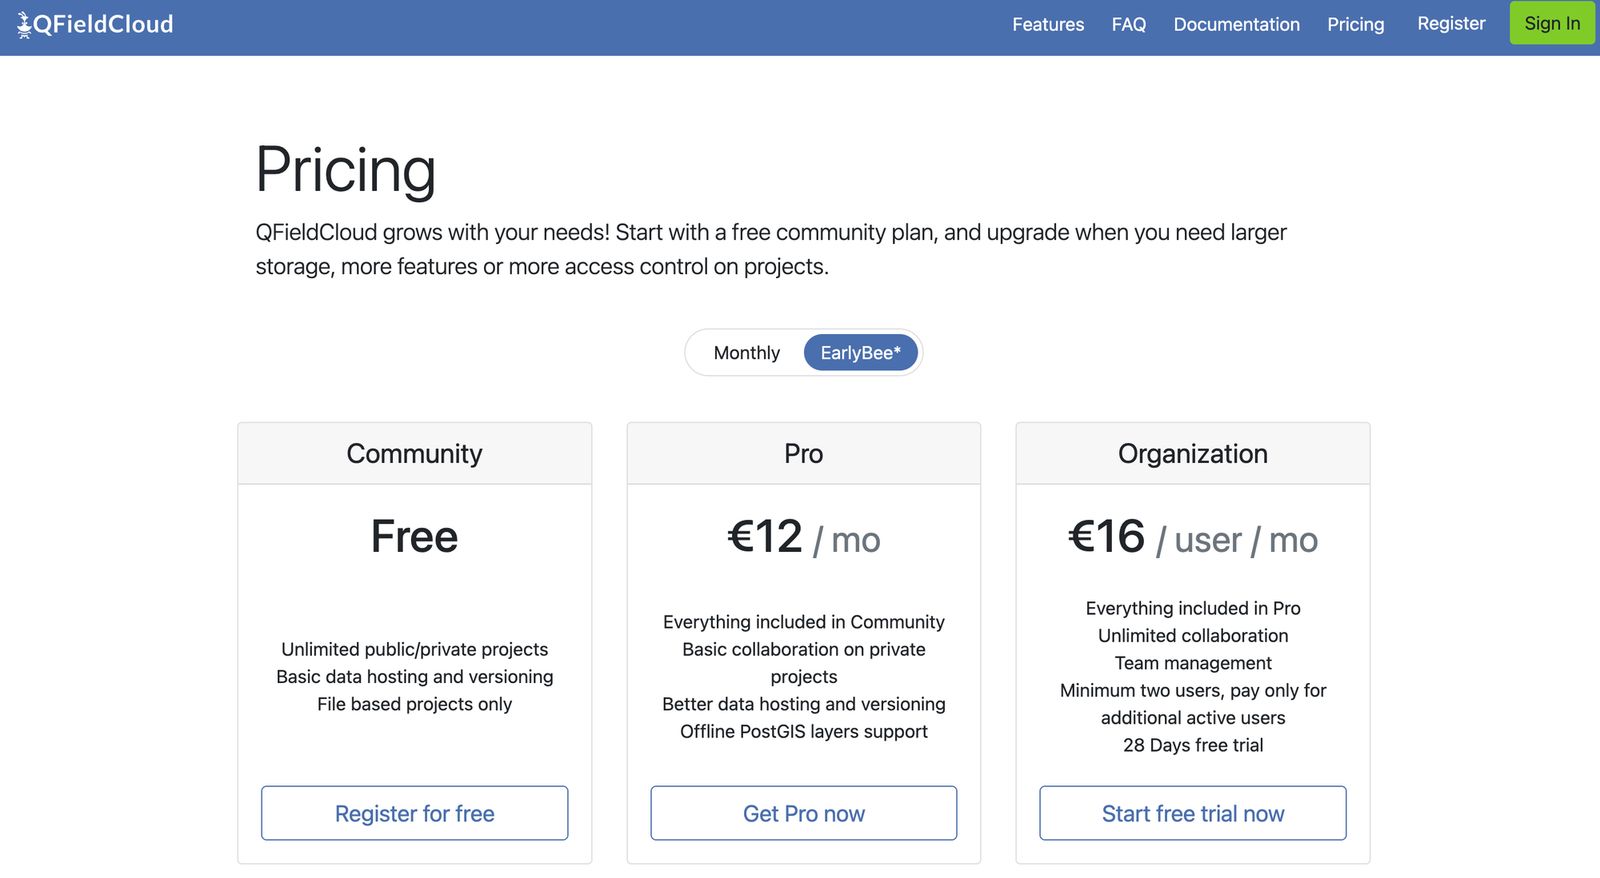Open Documentation from the navbar
This screenshot has height=878, width=1600.
[x=1237, y=24]
